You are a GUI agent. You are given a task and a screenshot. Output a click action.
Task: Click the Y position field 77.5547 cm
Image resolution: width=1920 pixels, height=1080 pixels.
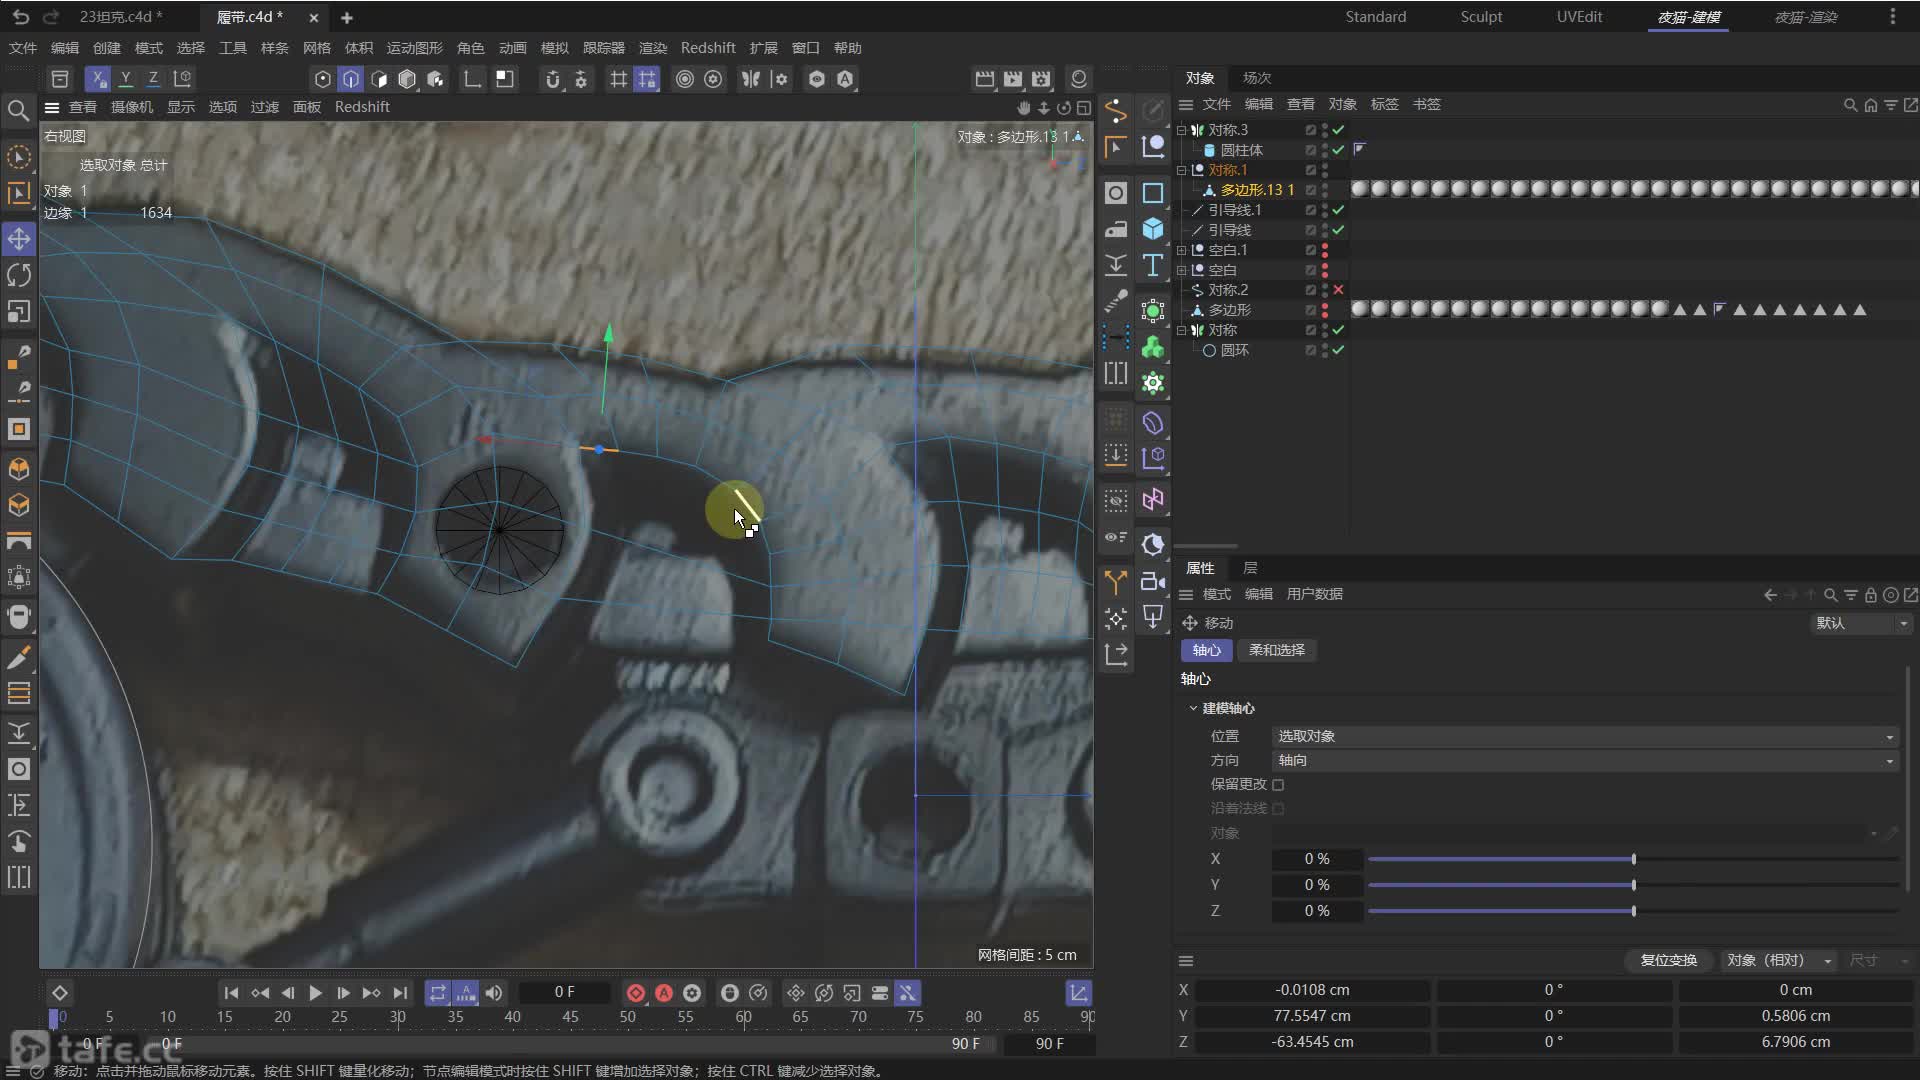coord(1312,1016)
